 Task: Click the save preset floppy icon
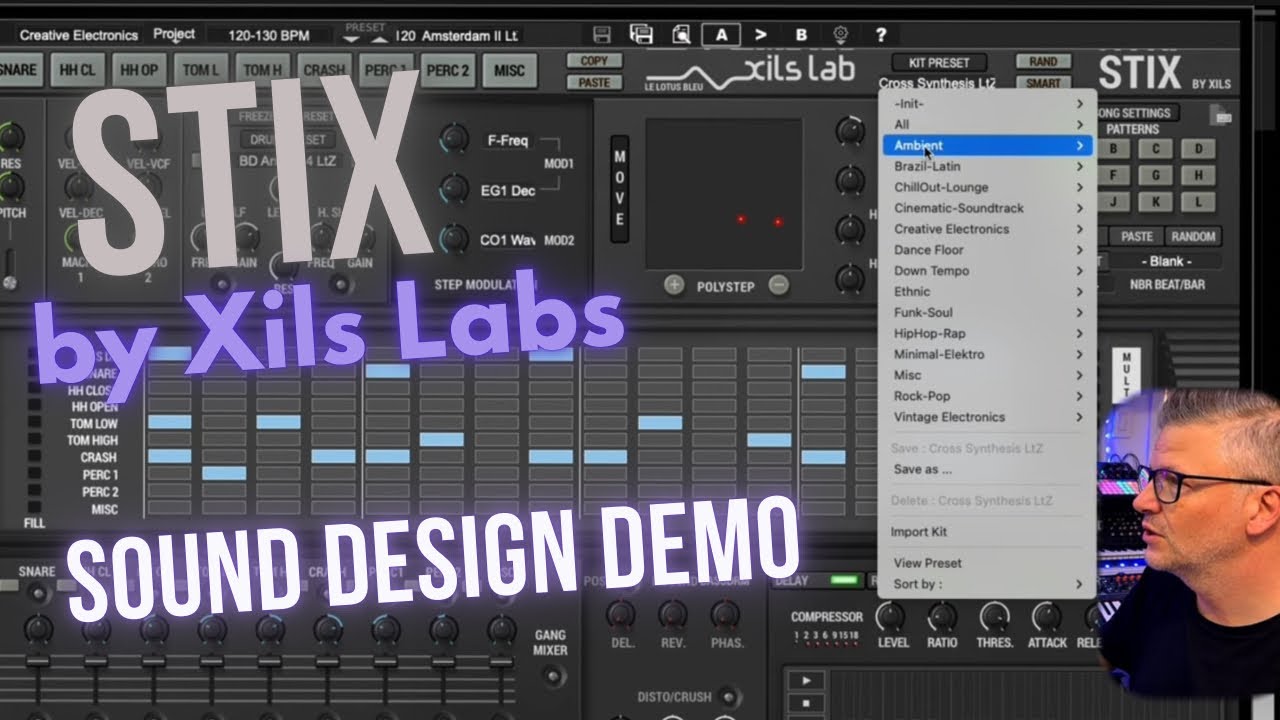pos(602,34)
